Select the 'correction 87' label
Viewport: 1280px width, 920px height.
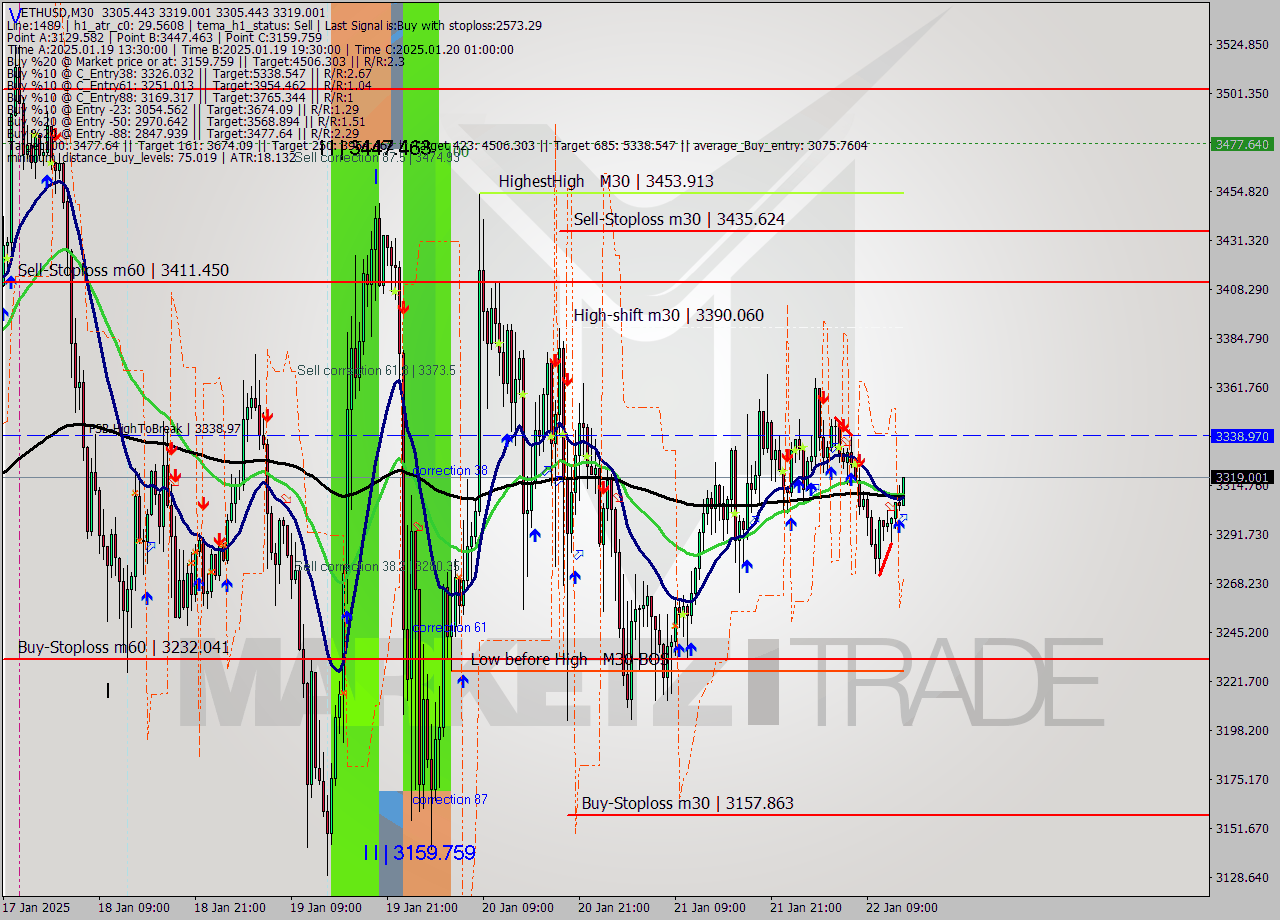coord(450,799)
